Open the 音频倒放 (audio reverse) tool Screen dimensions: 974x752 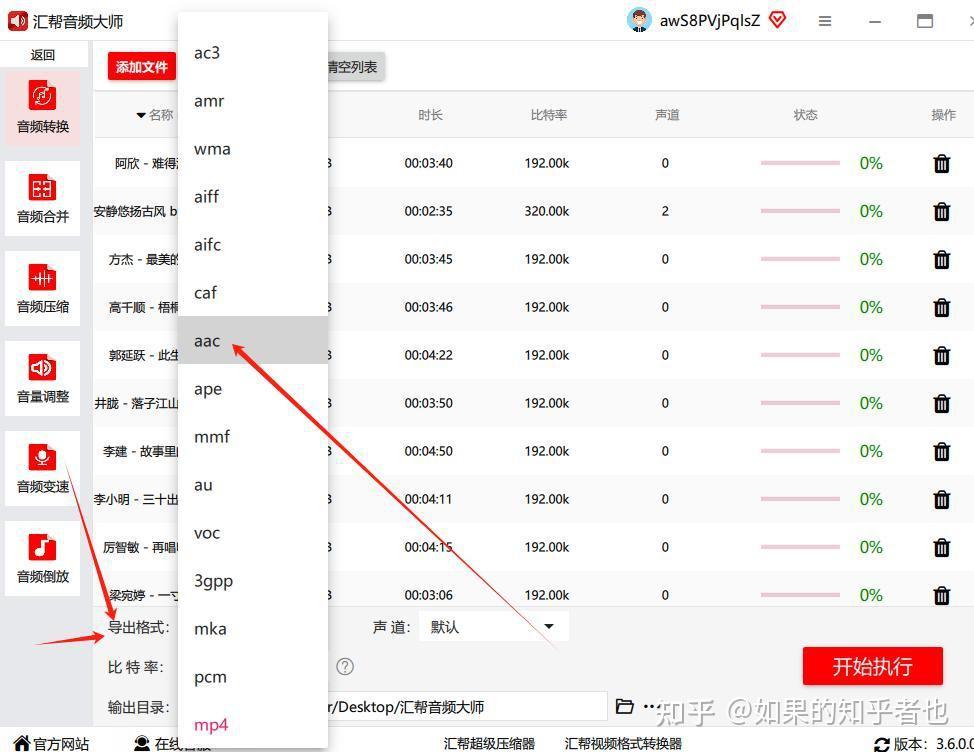click(42, 558)
